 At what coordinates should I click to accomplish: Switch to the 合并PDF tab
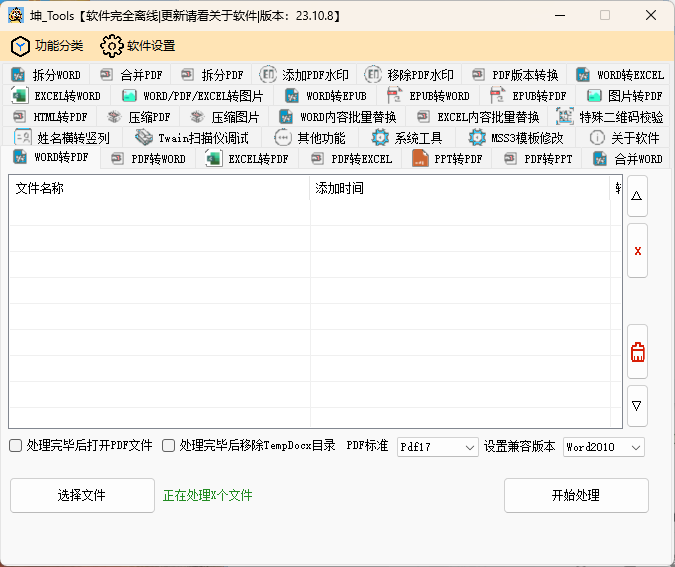[x=131, y=75]
